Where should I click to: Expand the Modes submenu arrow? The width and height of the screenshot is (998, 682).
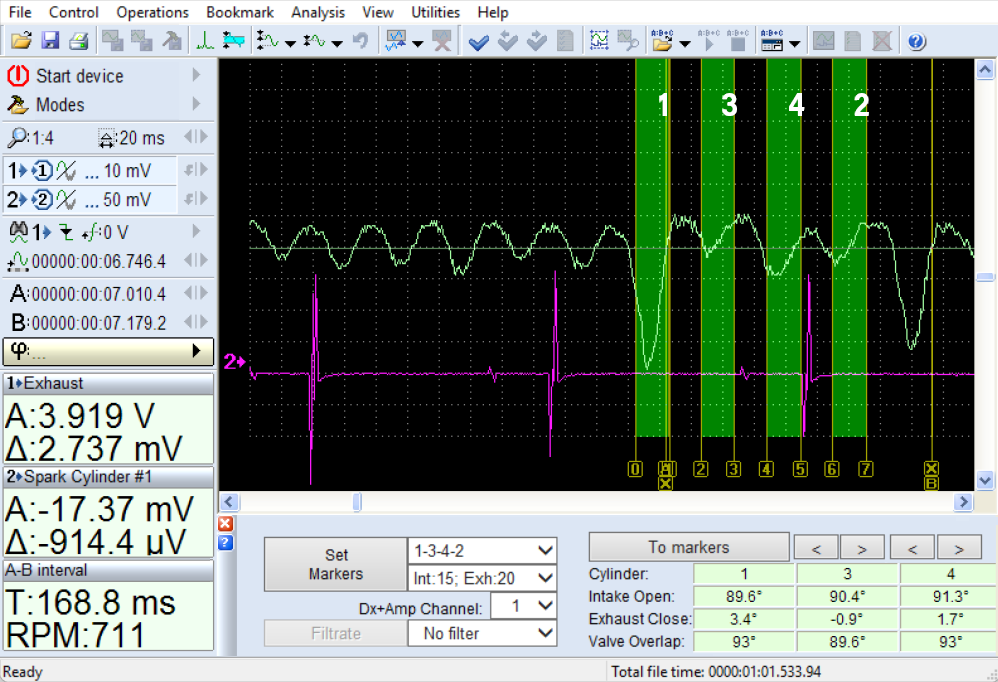tap(196, 104)
